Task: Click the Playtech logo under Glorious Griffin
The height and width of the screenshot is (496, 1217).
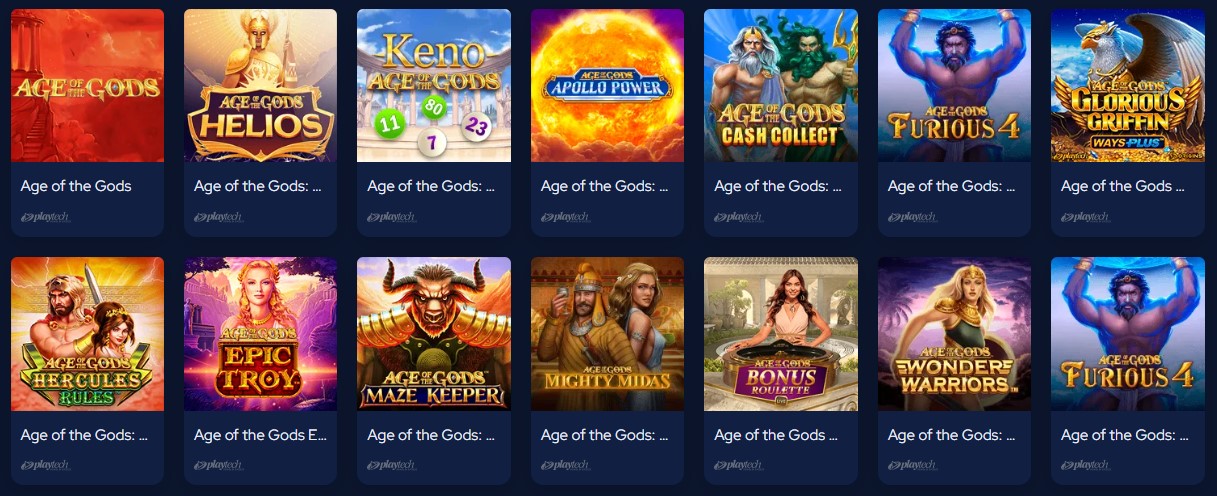Action: coord(1085,216)
